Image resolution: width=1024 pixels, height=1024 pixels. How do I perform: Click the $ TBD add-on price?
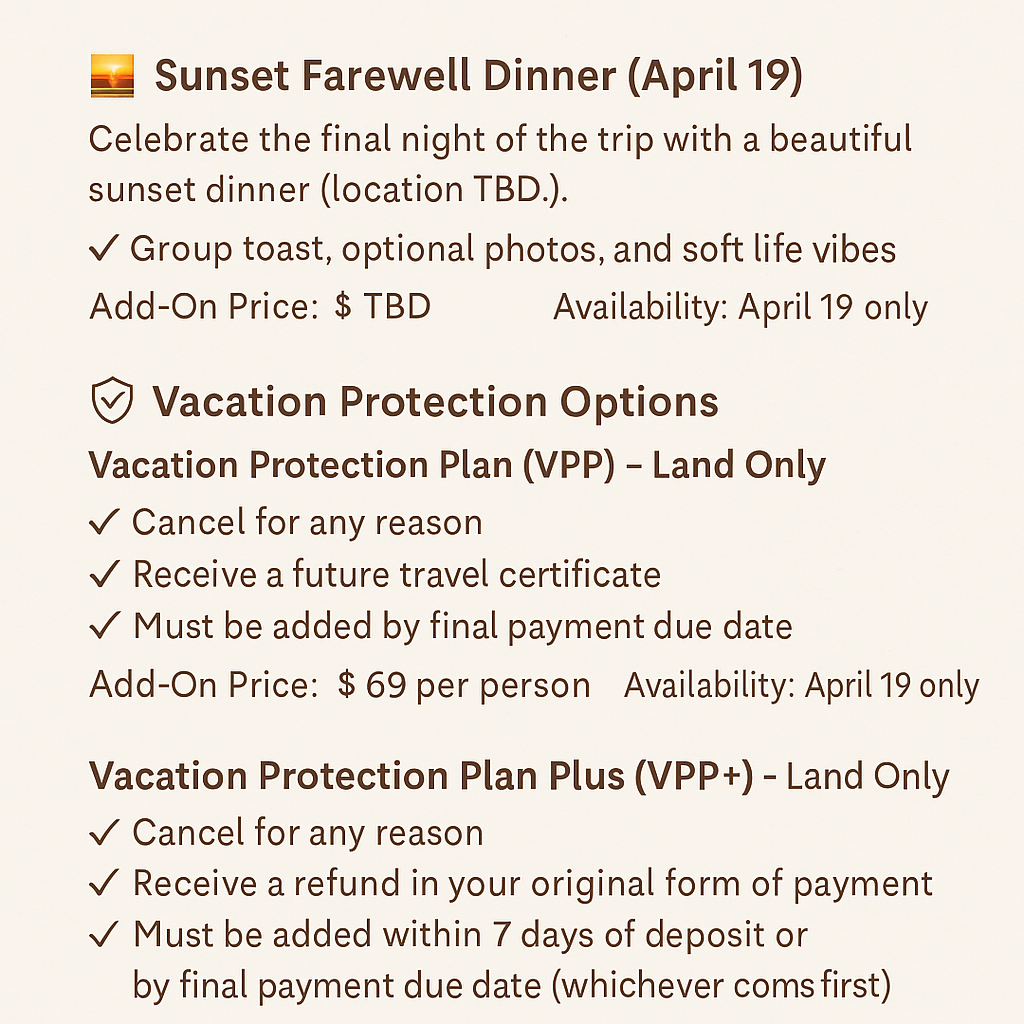(383, 307)
